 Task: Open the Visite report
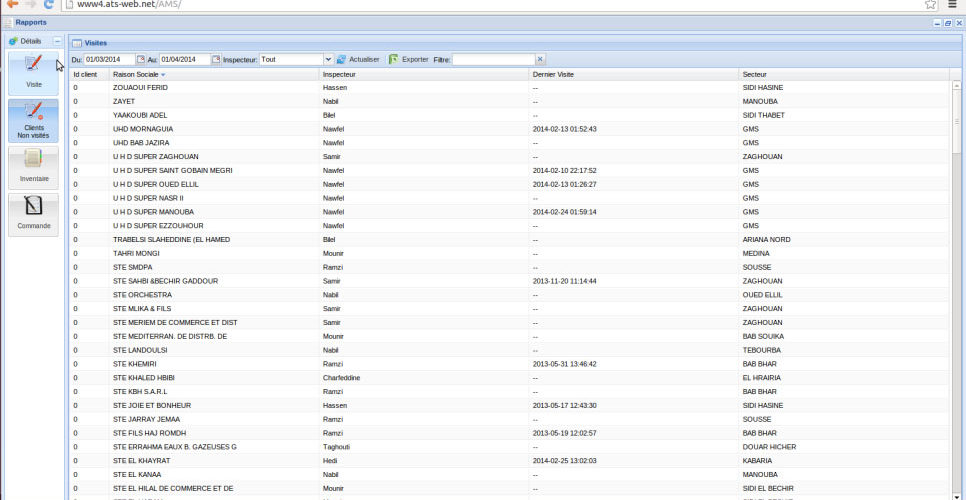pyautogui.click(x=33, y=73)
